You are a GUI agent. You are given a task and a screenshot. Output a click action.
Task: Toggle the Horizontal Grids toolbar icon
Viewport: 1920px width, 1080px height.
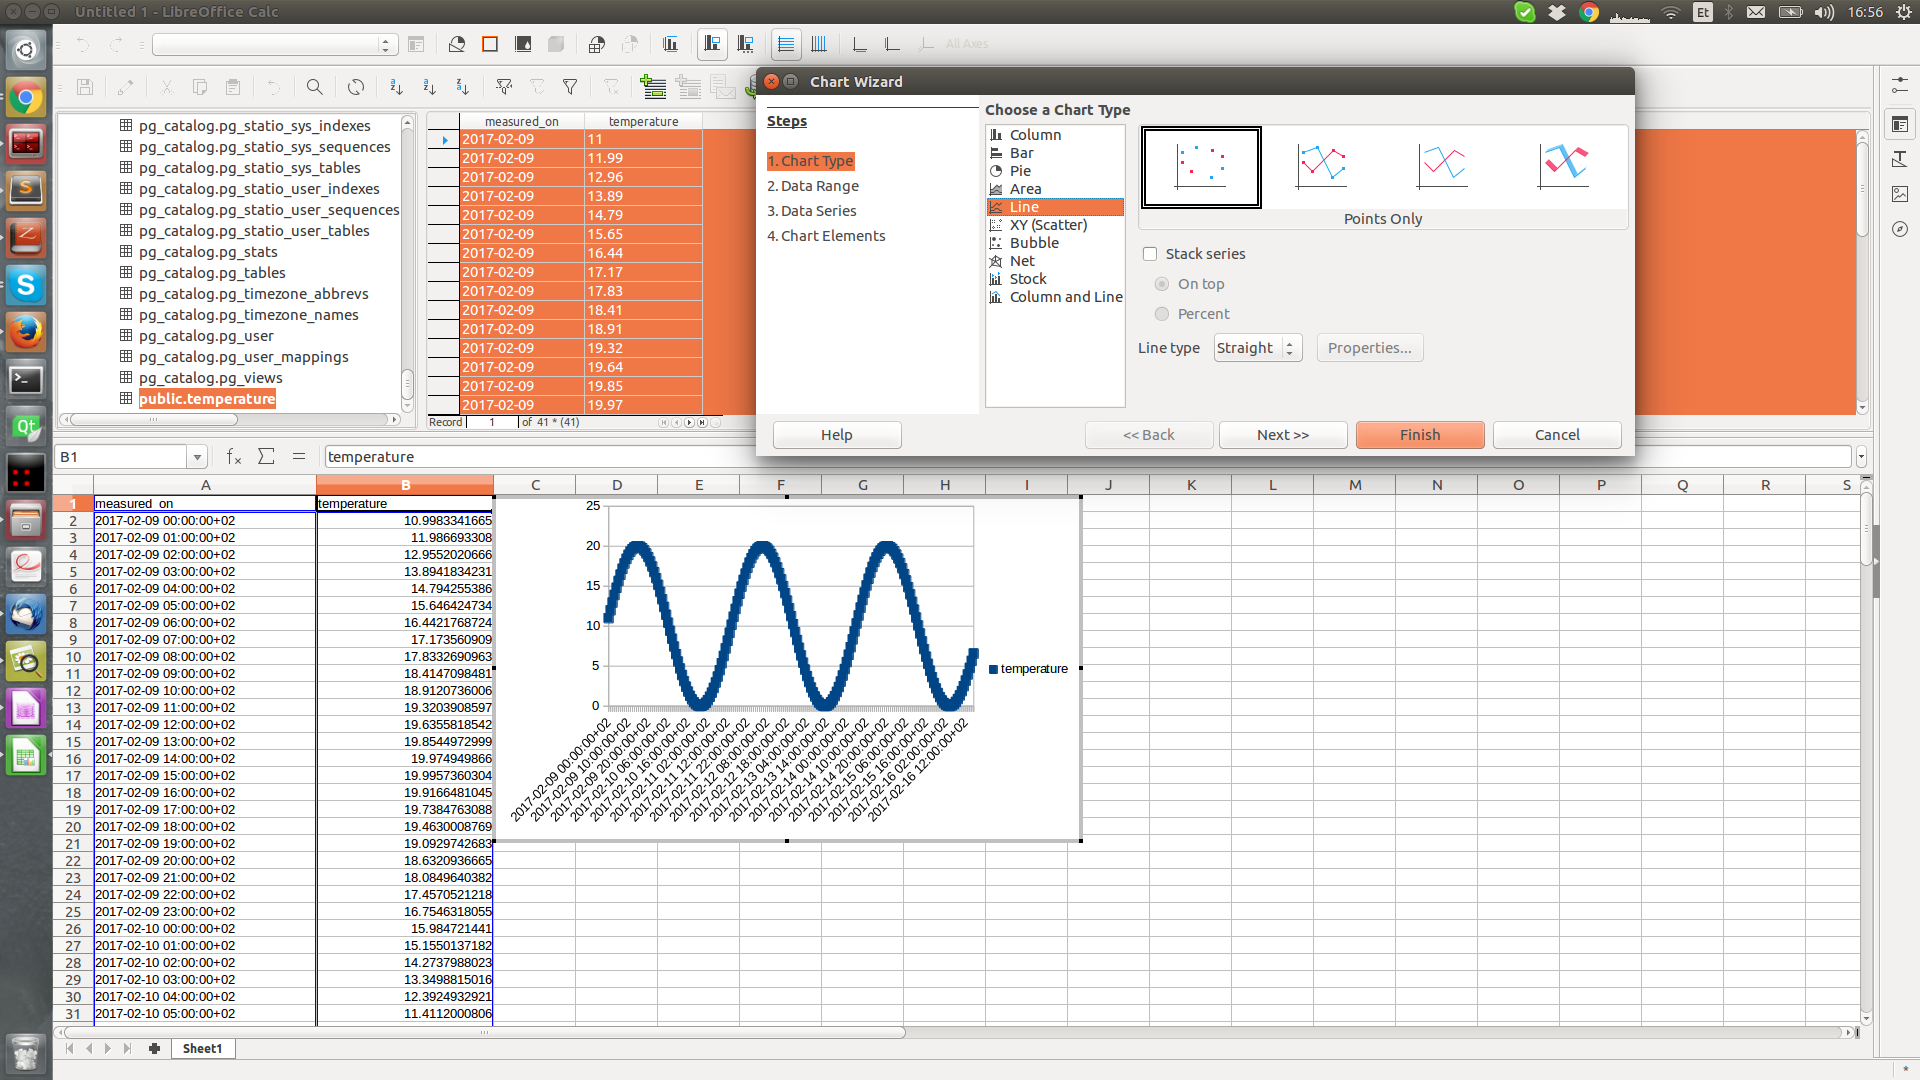(786, 44)
